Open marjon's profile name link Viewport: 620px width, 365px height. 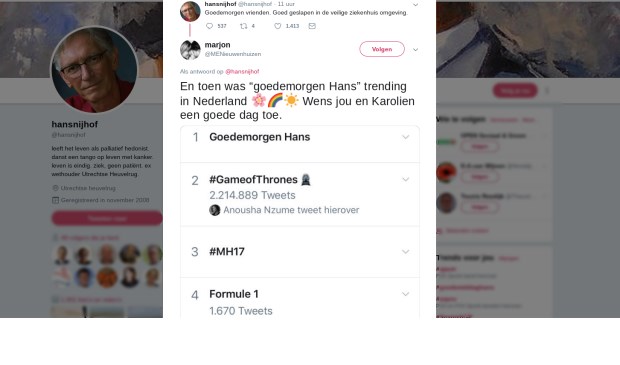coord(217,45)
